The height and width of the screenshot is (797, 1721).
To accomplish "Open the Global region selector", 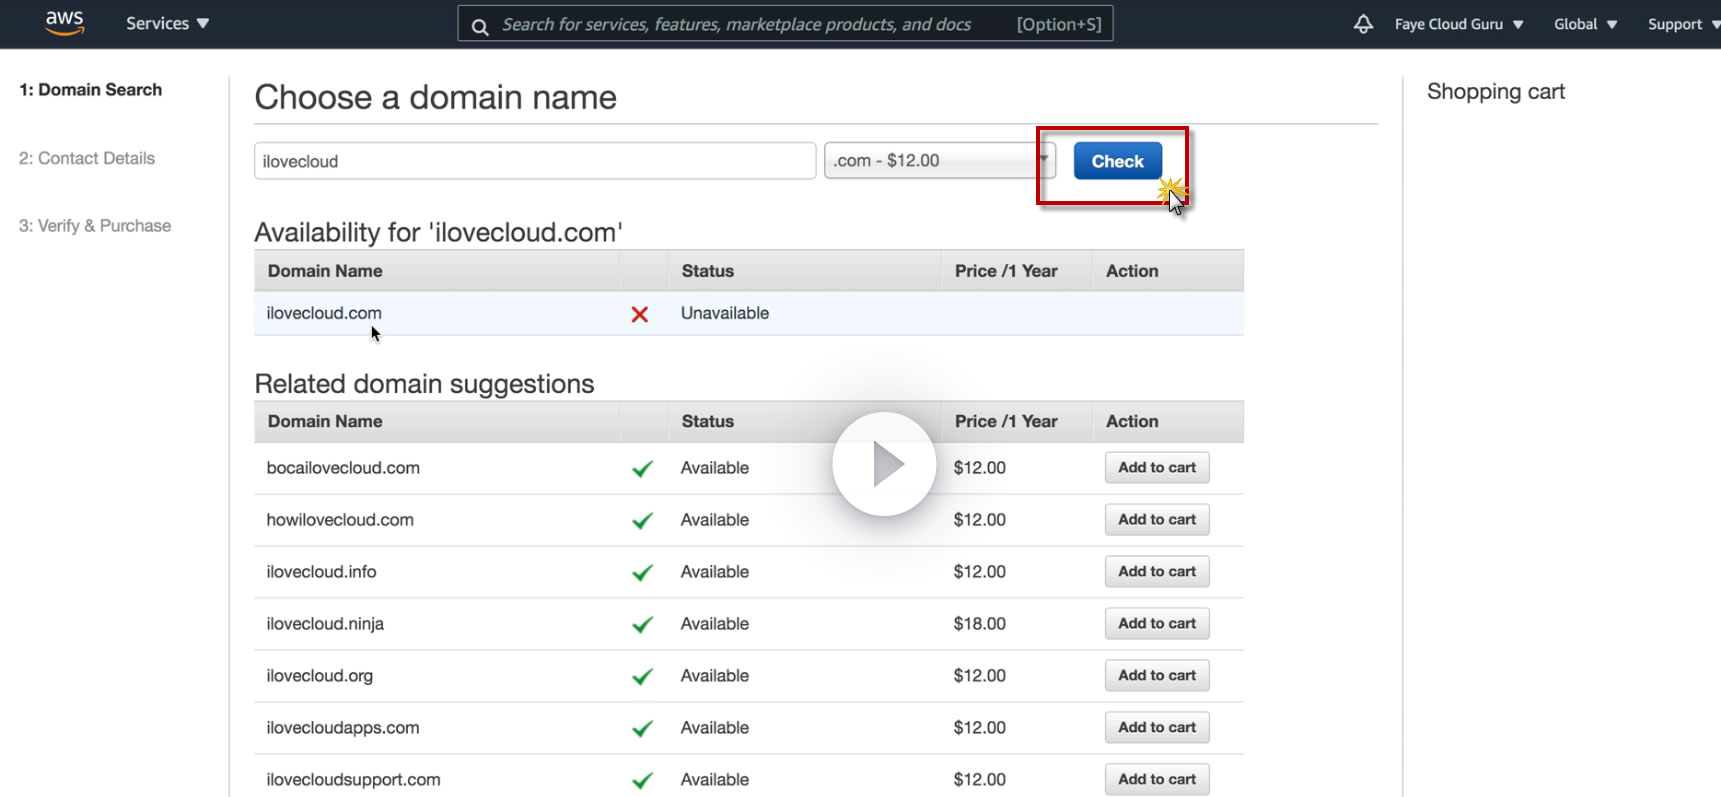I will [1585, 24].
